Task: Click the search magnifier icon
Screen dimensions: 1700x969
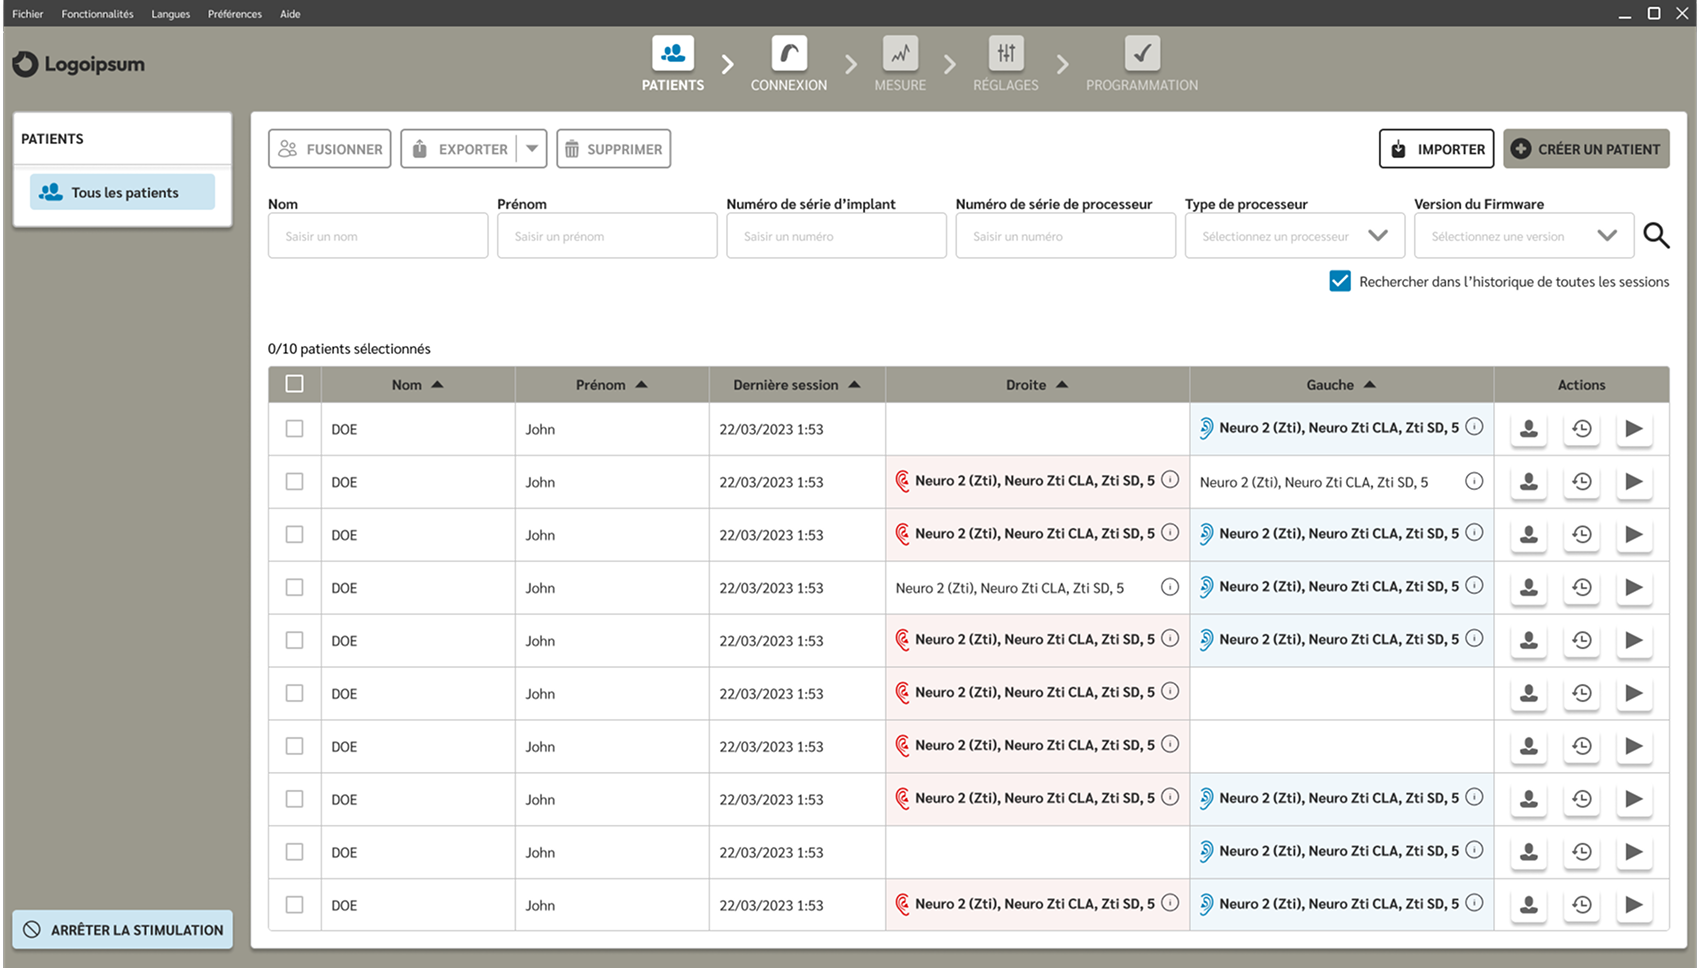Action: [1656, 236]
